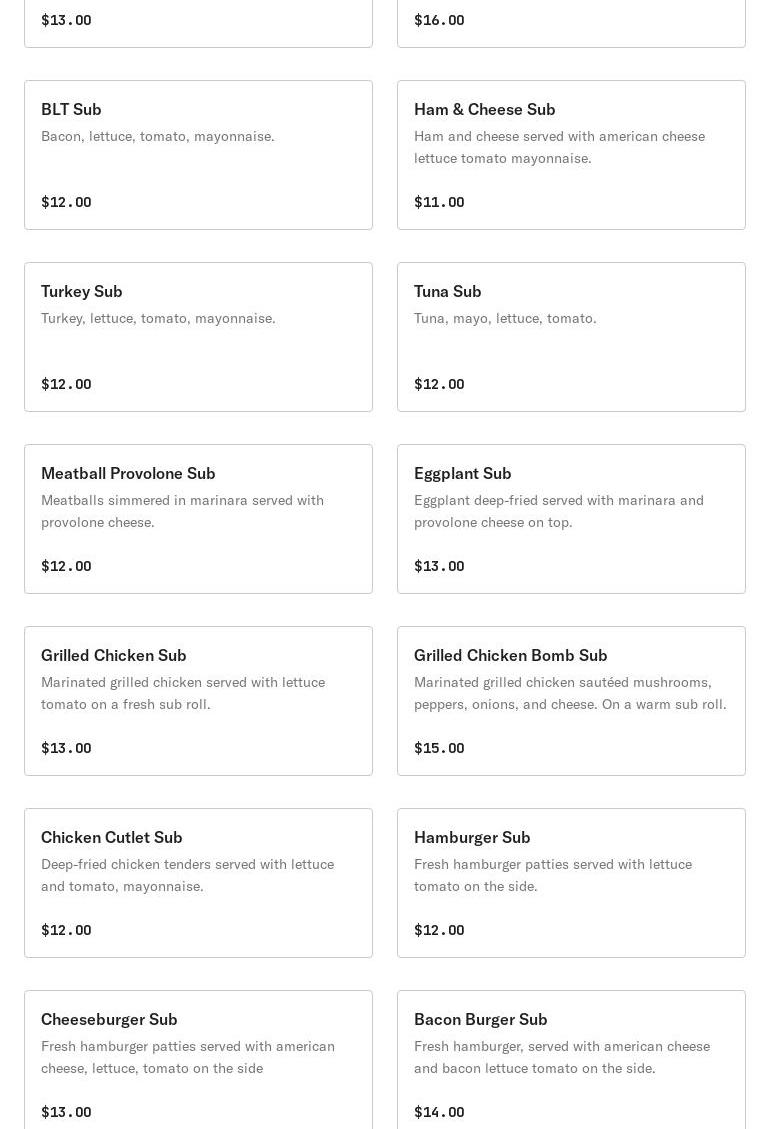Open the partially visible $13.00 top card
Viewport: 770px width, 1129px height.
(198, 22)
